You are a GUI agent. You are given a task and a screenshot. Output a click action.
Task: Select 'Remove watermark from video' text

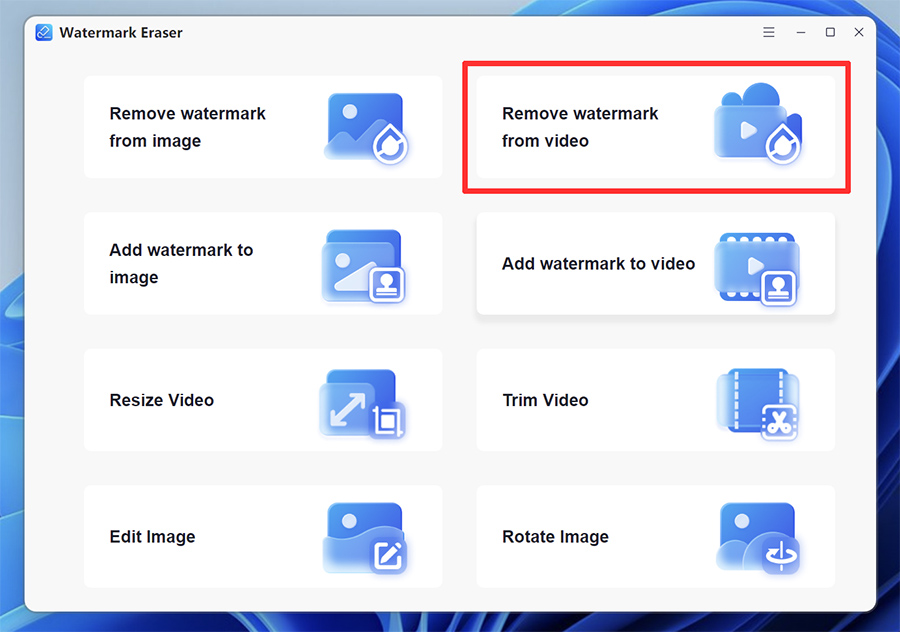click(580, 127)
